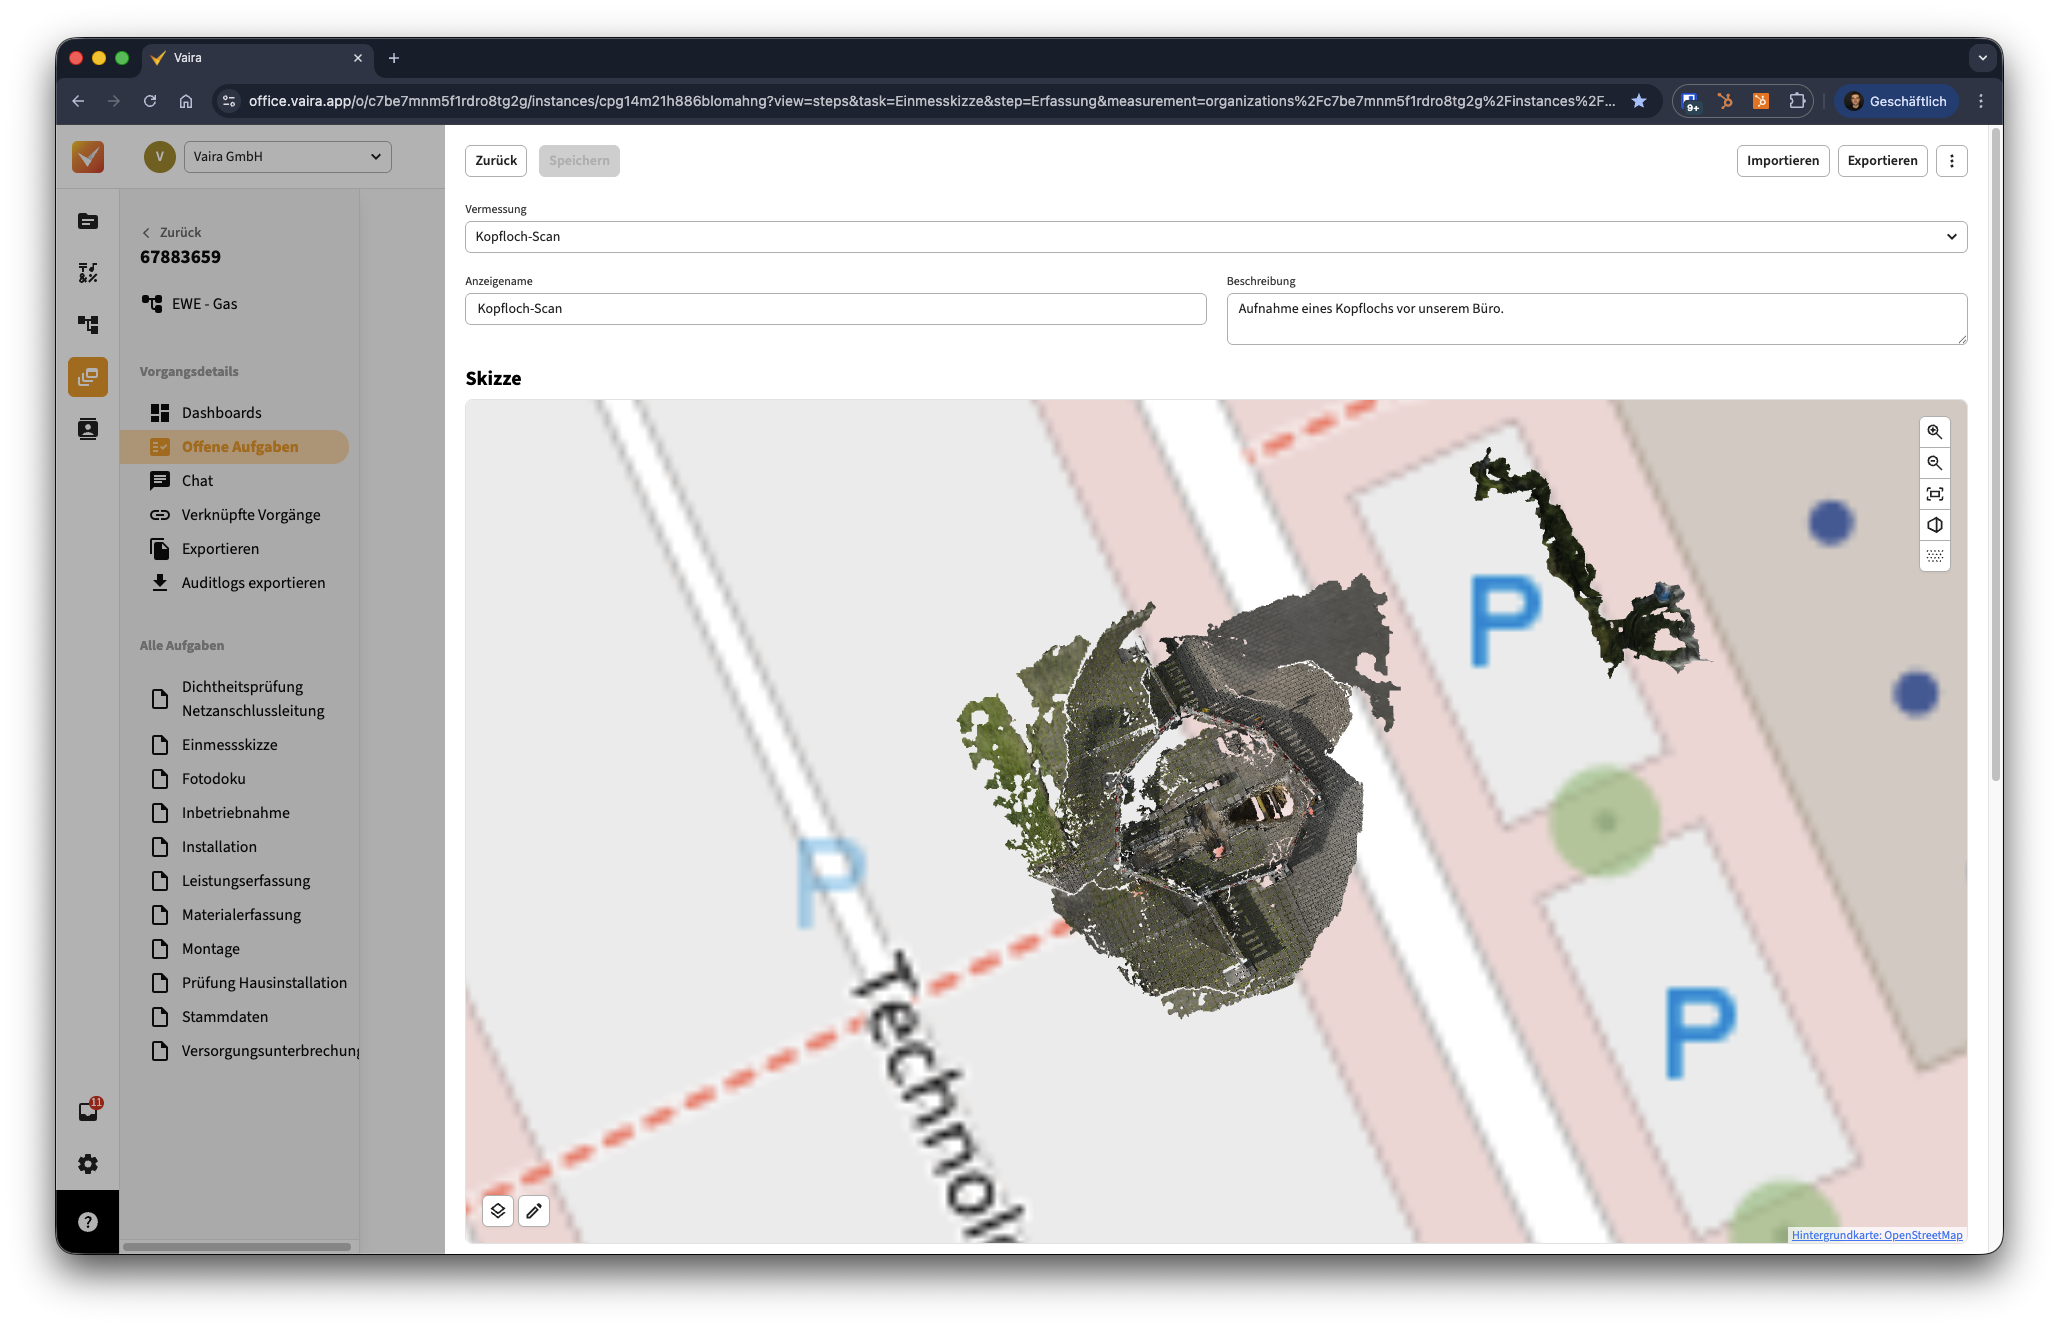Fit the scan to view
The width and height of the screenshot is (2059, 1328).
(1934, 494)
